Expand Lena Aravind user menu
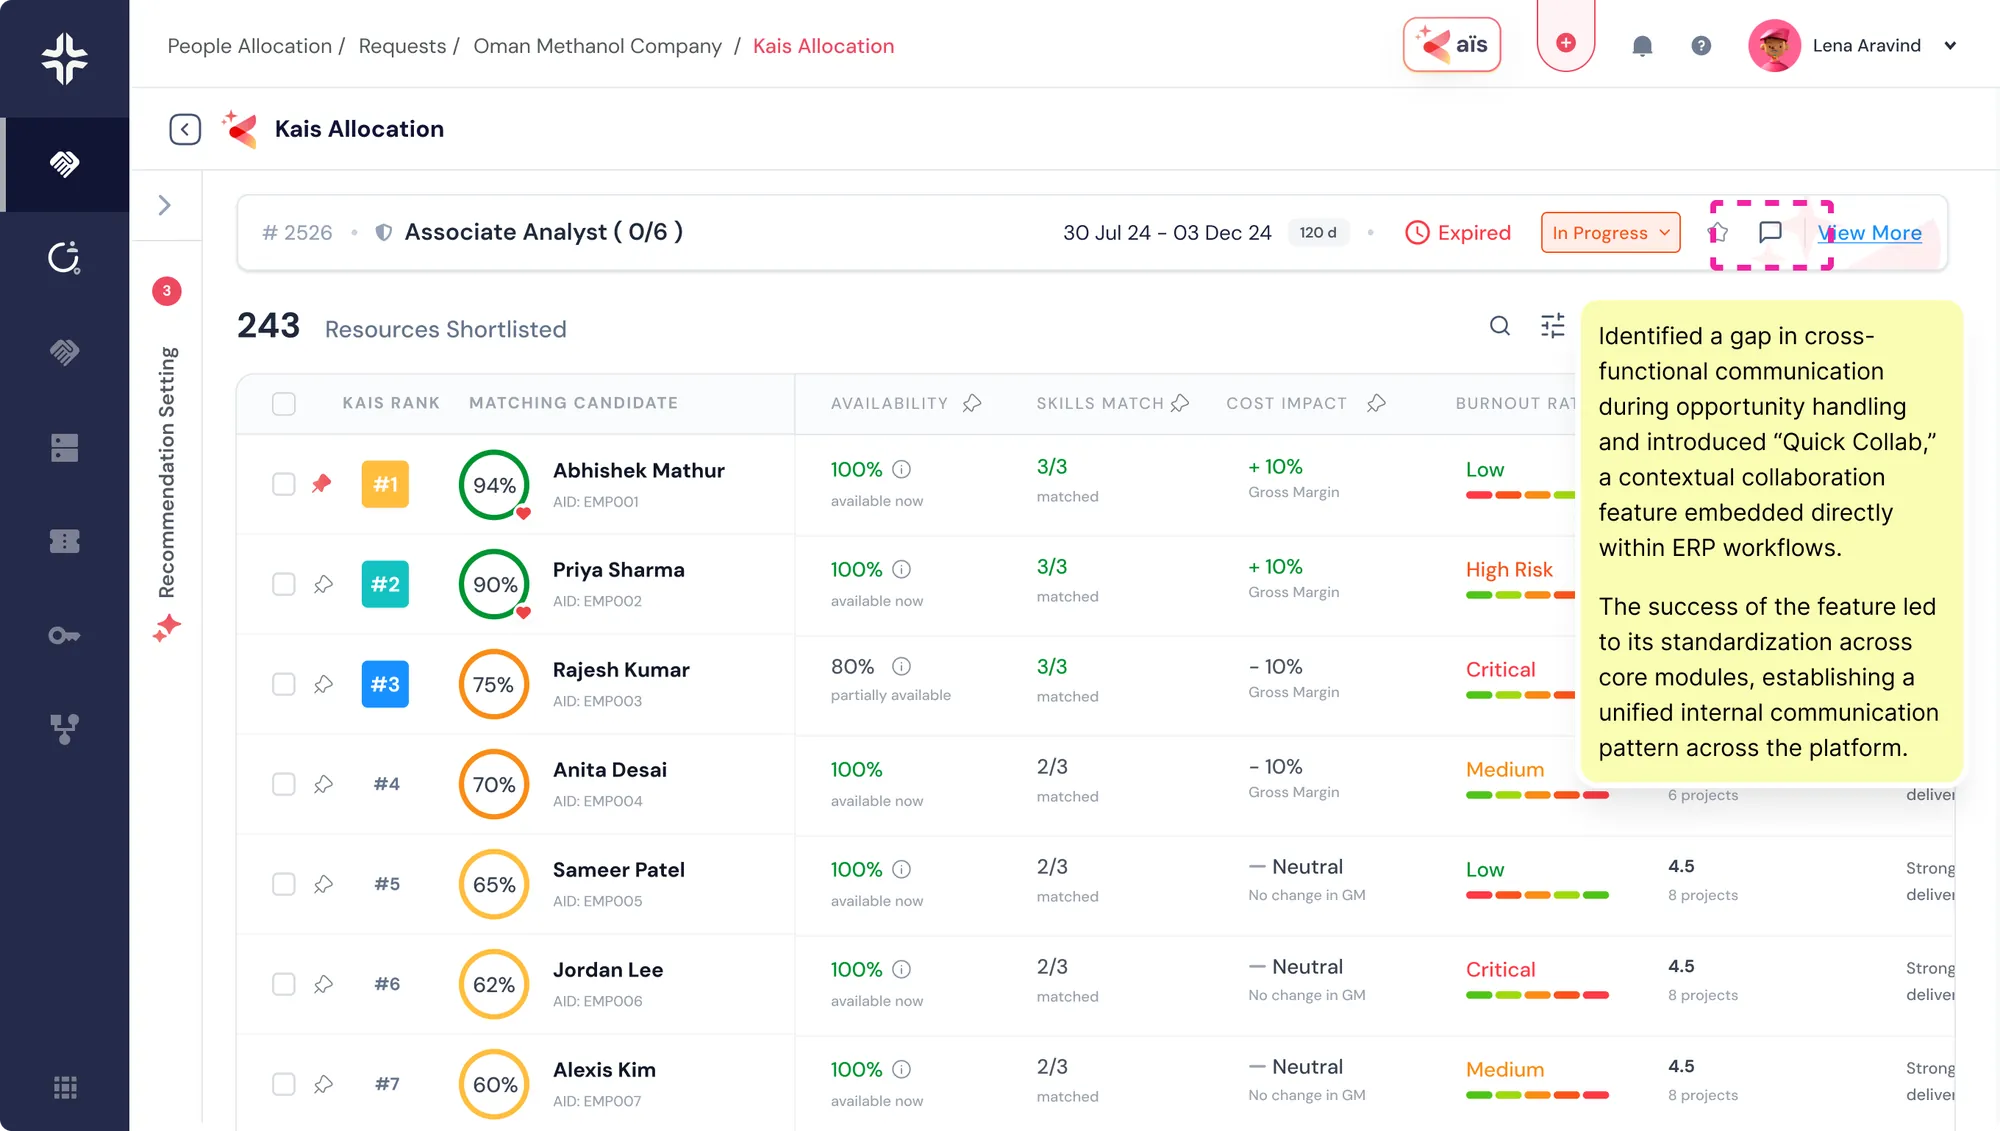Screen dimensions: 2000x1131 coord(1950,46)
